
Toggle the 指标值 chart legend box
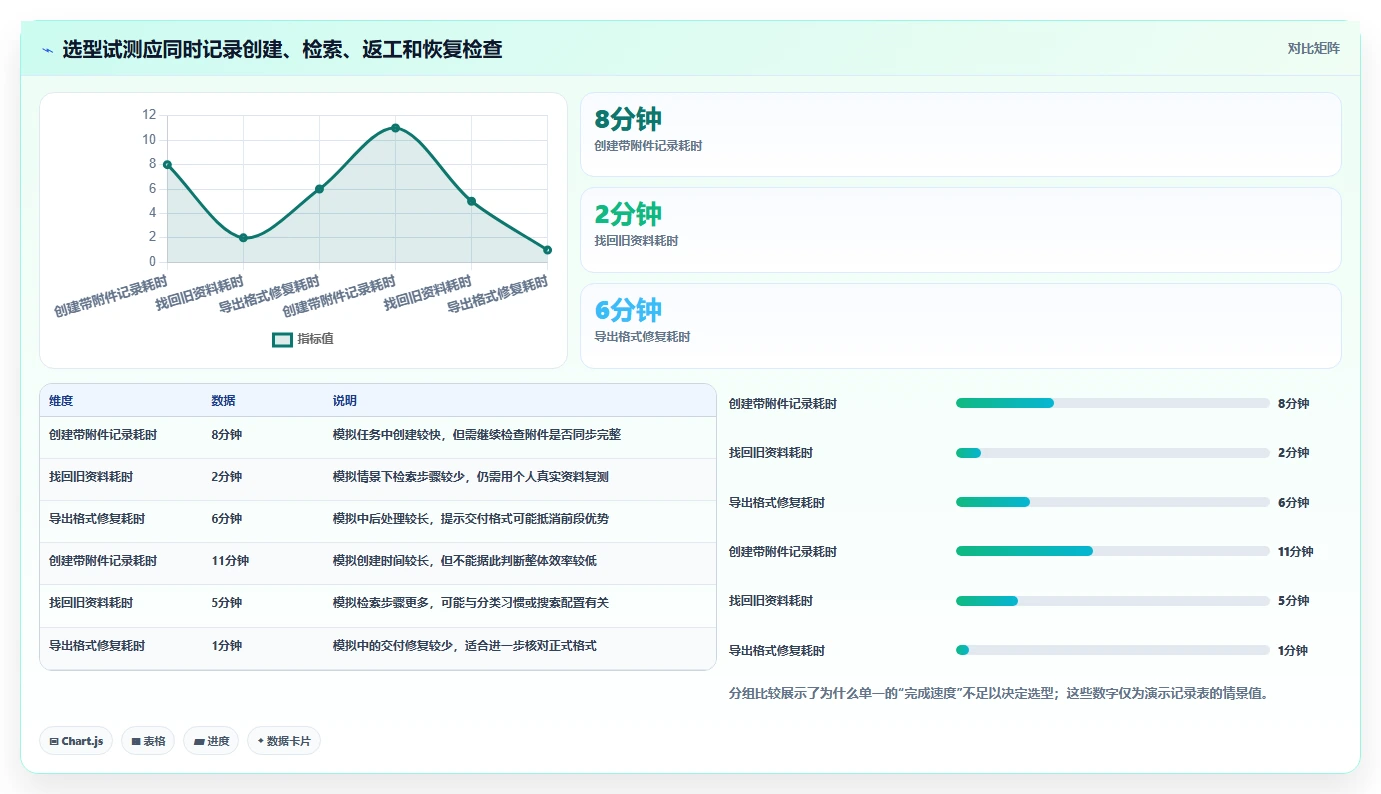click(283, 339)
